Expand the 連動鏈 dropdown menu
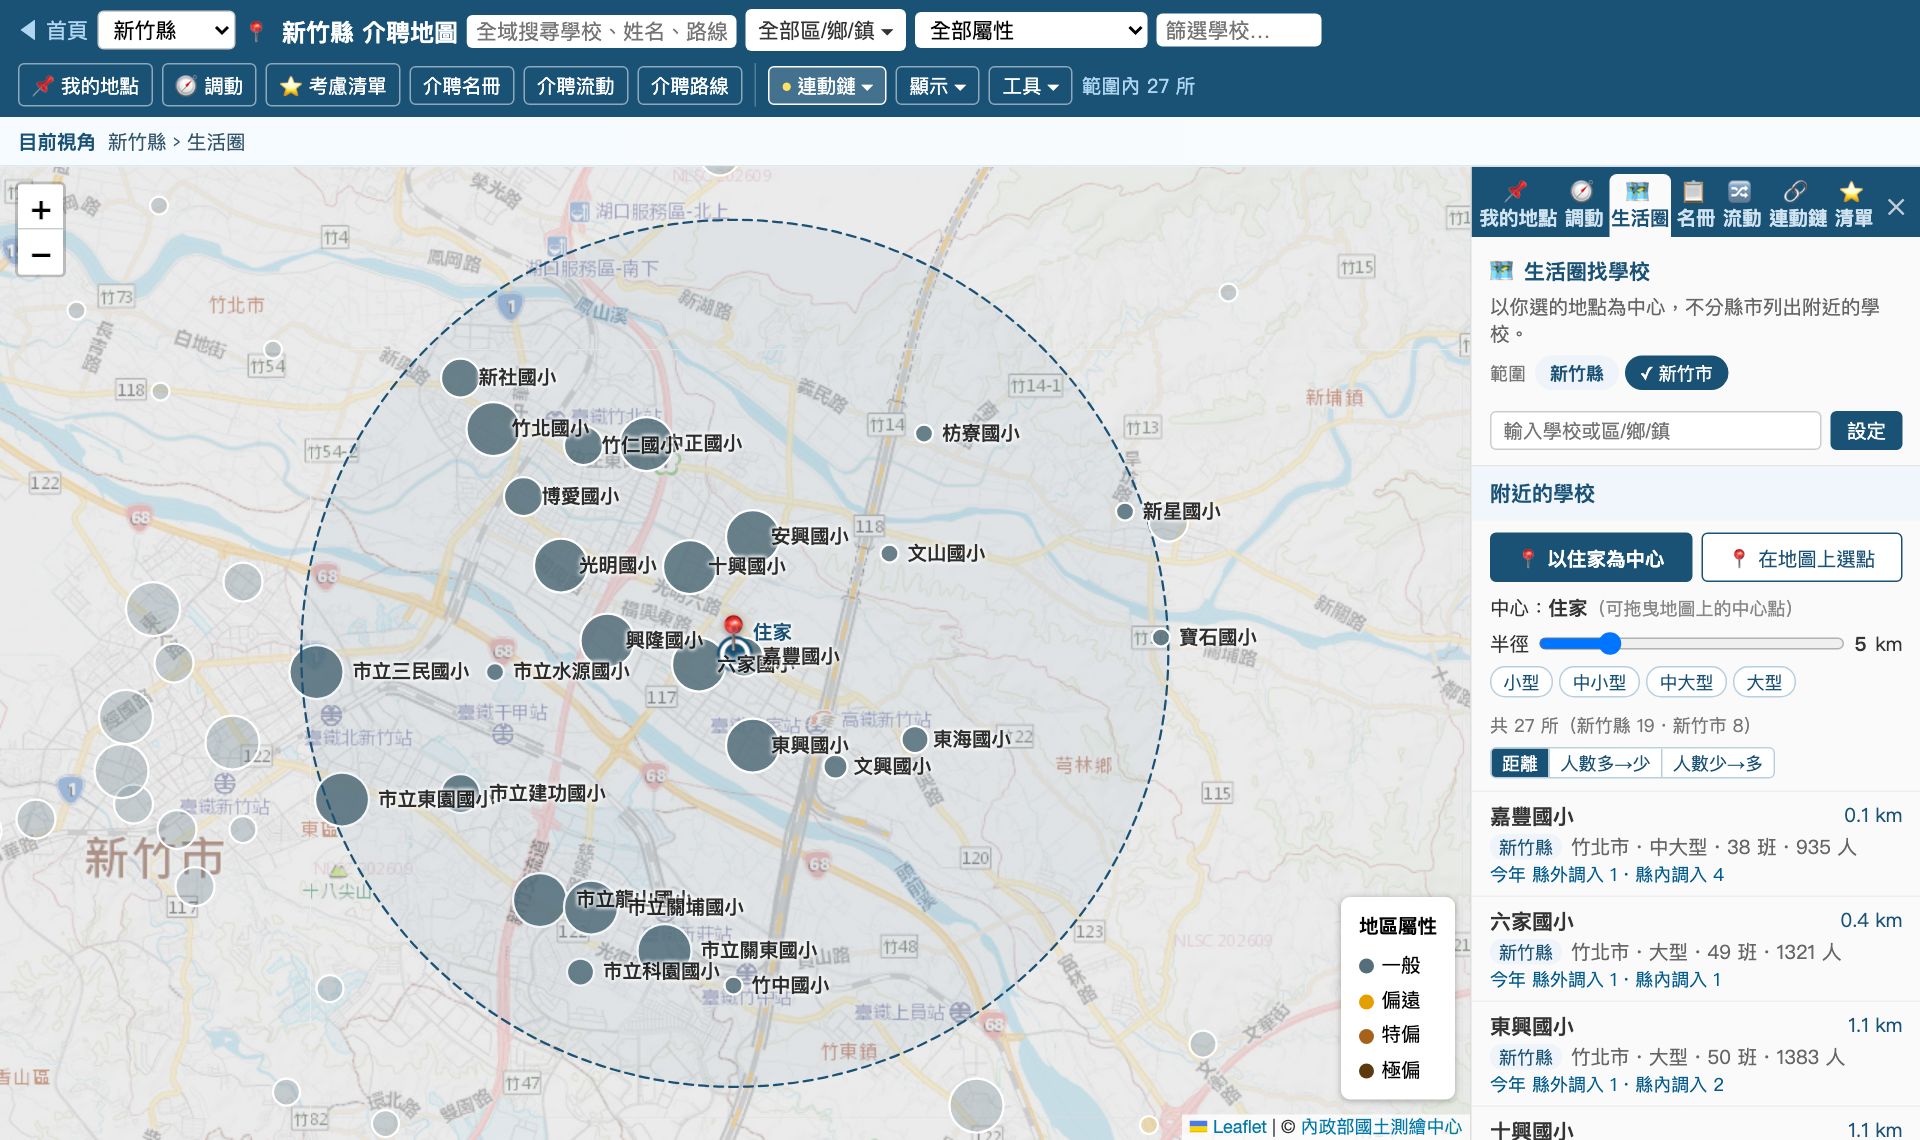1920x1140 pixels. [x=827, y=86]
